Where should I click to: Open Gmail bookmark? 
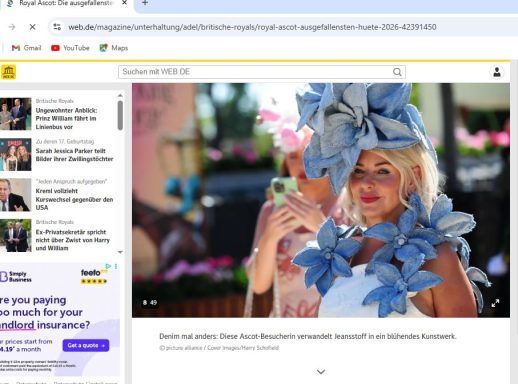pyautogui.click(x=26, y=48)
